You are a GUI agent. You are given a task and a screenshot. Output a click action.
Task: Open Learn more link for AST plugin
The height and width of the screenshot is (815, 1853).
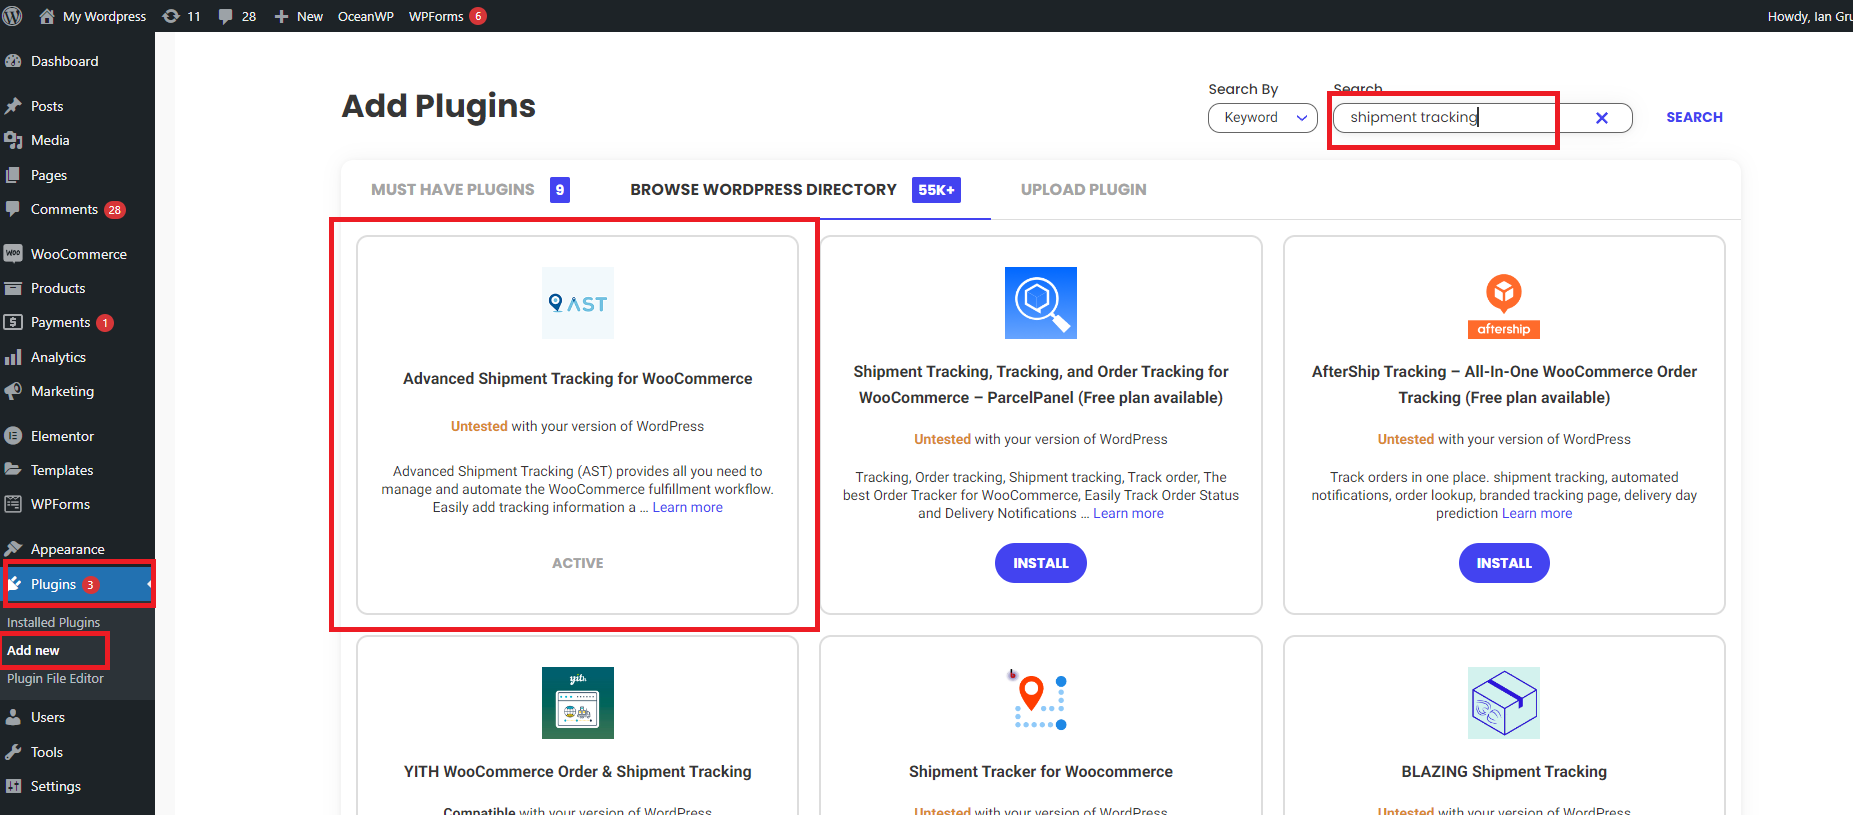click(687, 508)
